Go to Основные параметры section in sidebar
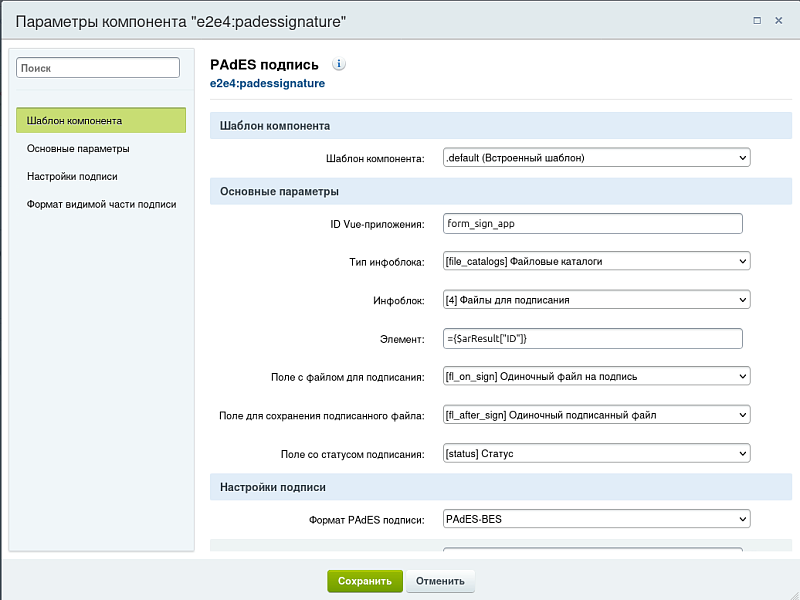 [78, 149]
